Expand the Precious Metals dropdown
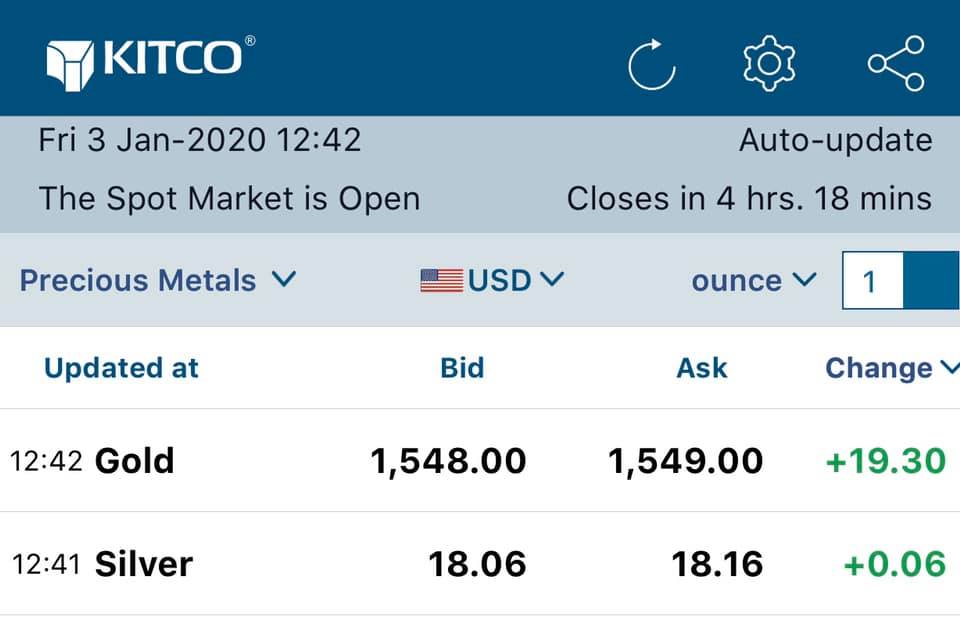Screen dimensions: 960x644 pos(158,281)
